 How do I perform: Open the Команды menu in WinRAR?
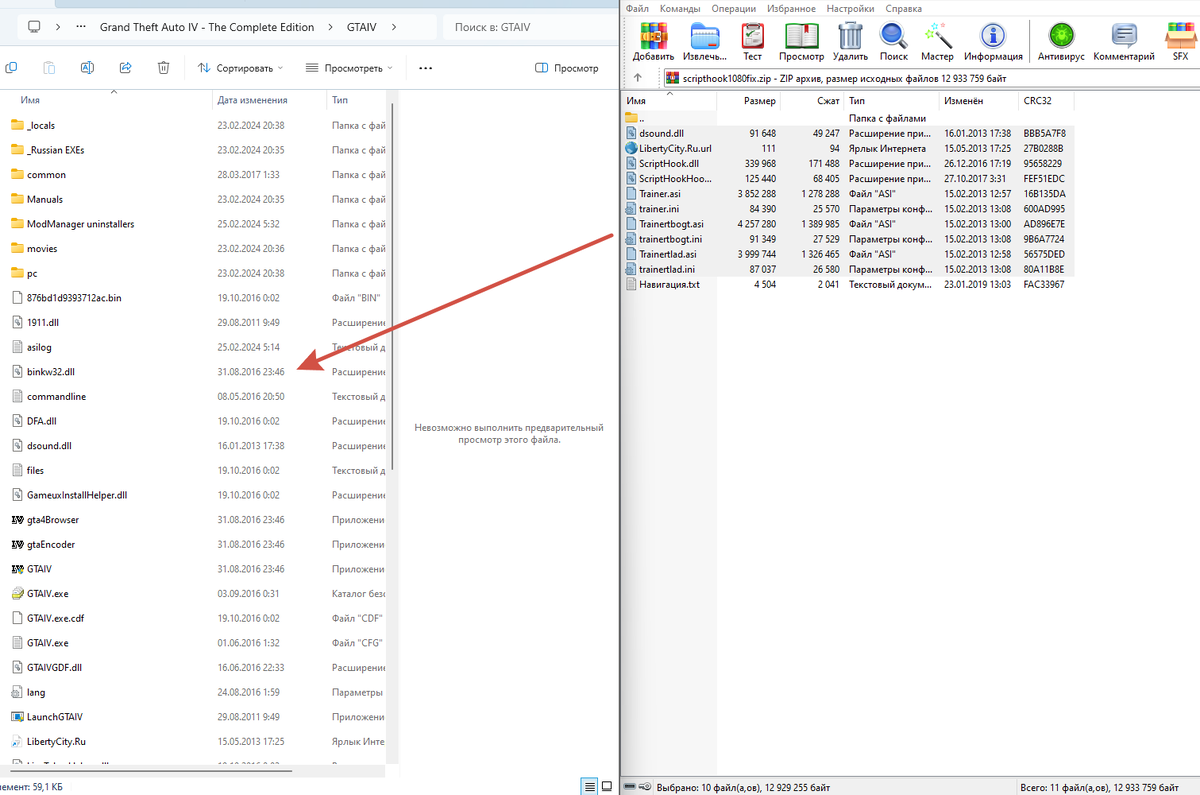pos(680,8)
